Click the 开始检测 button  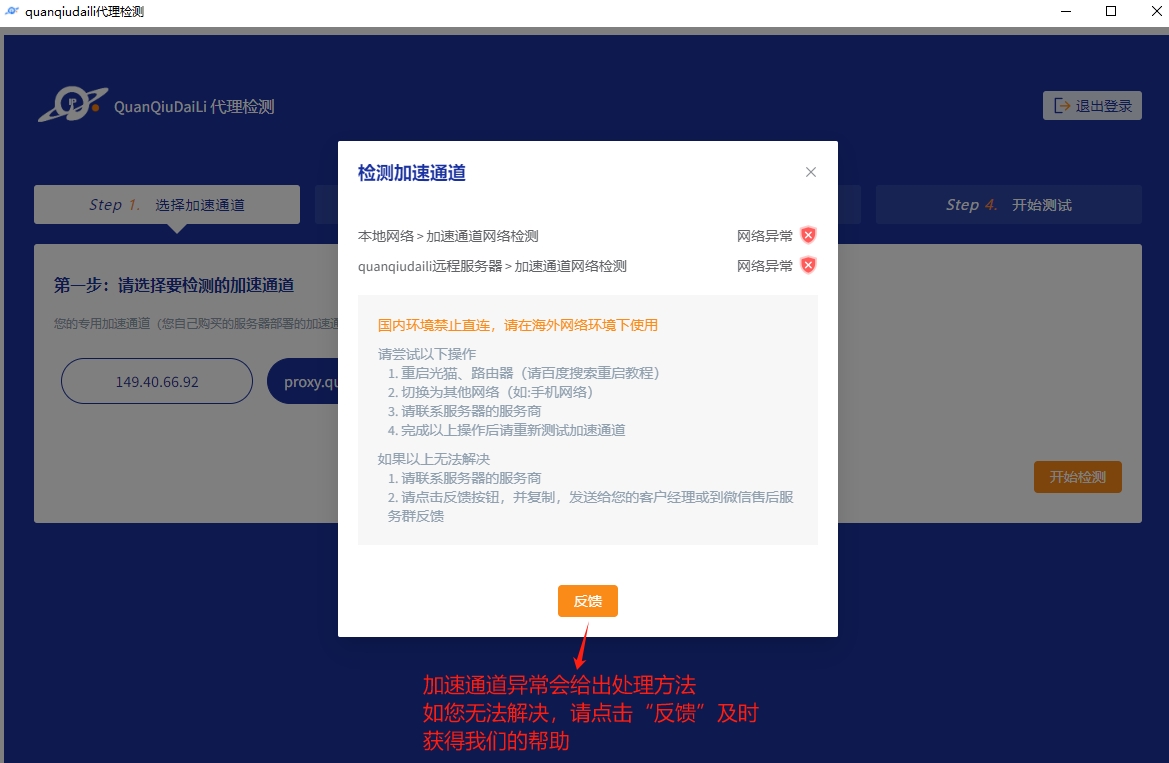point(1077,477)
